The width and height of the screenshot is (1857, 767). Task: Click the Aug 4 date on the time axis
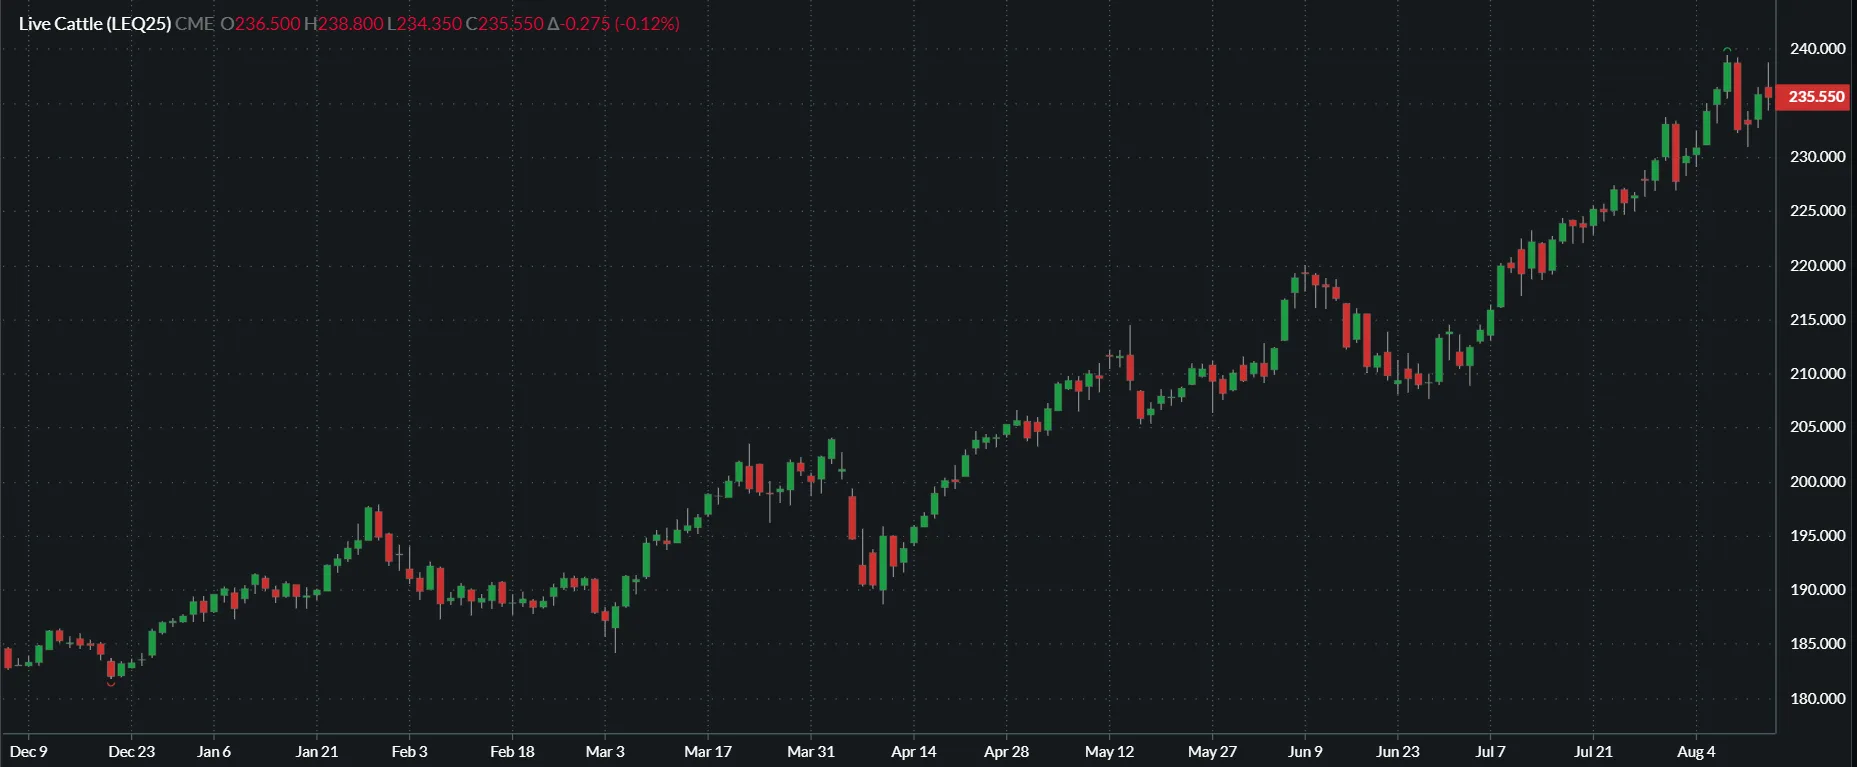(1696, 752)
